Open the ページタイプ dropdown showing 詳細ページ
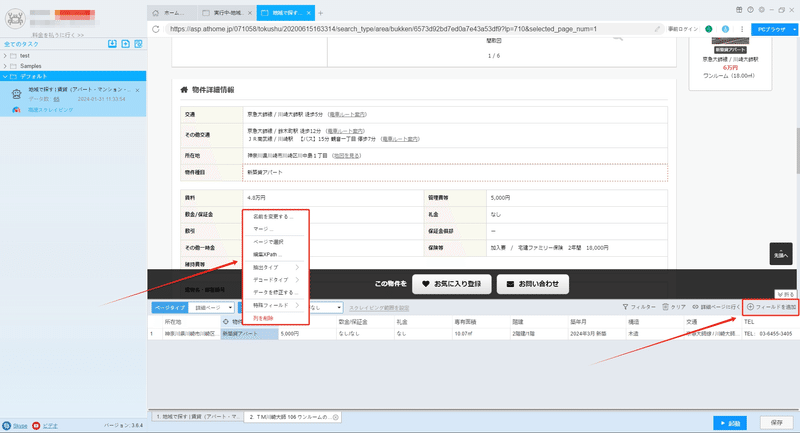 pyautogui.click(x=211, y=308)
